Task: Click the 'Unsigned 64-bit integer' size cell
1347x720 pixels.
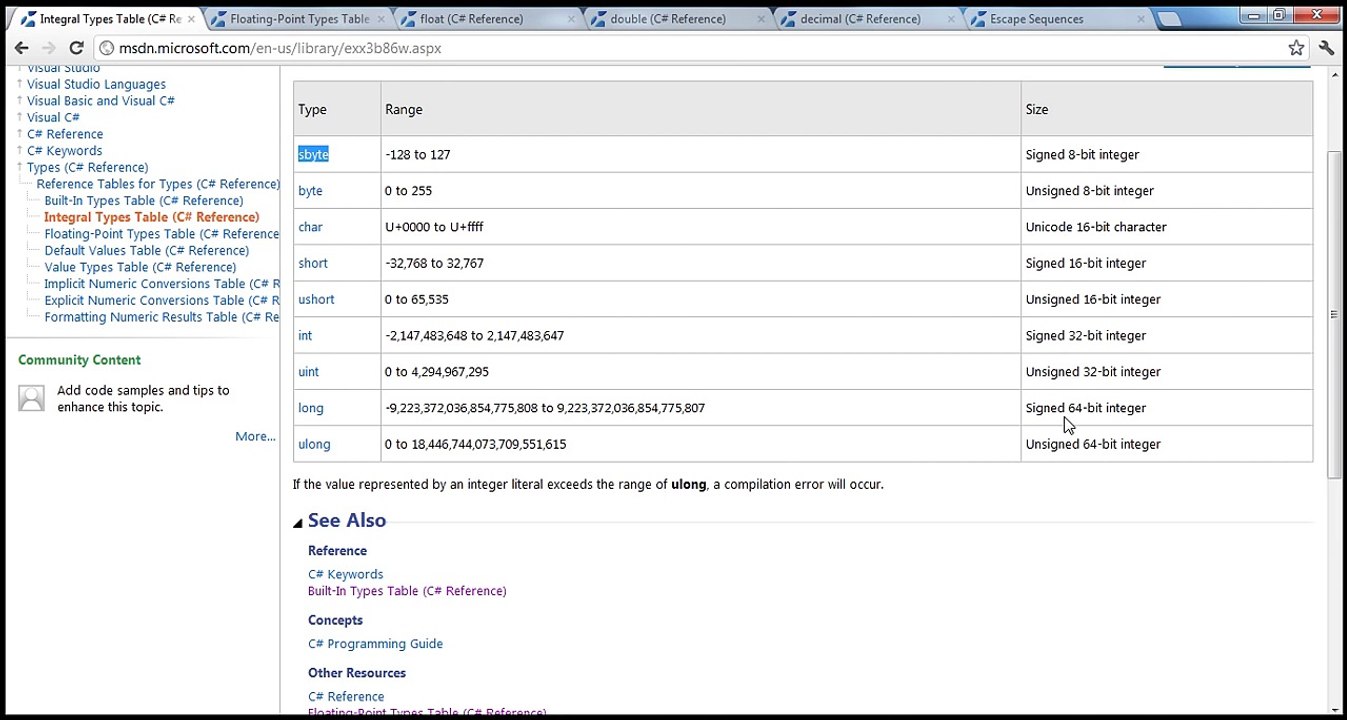Action: tap(1166, 444)
